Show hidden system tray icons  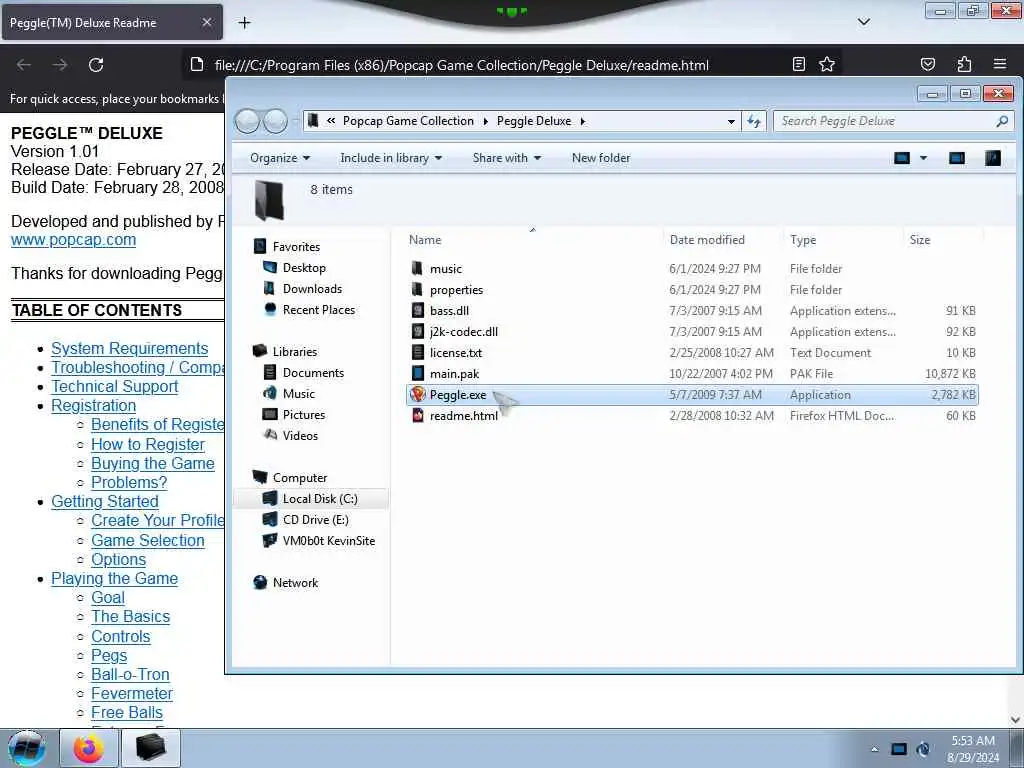coord(874,749)
